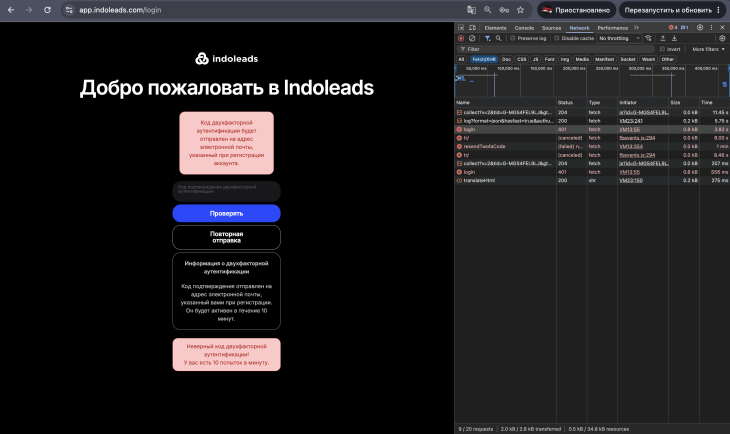Toggle the Fetch/XHR filter chip
This screenshot has height=434, width=730.
point(484,59)
